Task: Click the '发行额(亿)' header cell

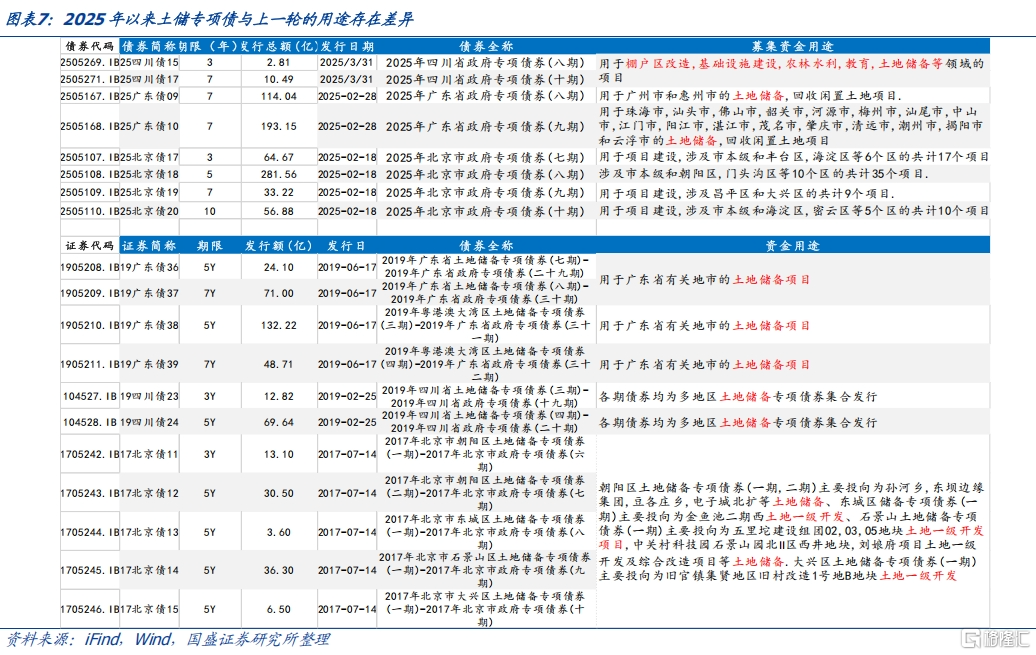Action: [x=279, y=245]
